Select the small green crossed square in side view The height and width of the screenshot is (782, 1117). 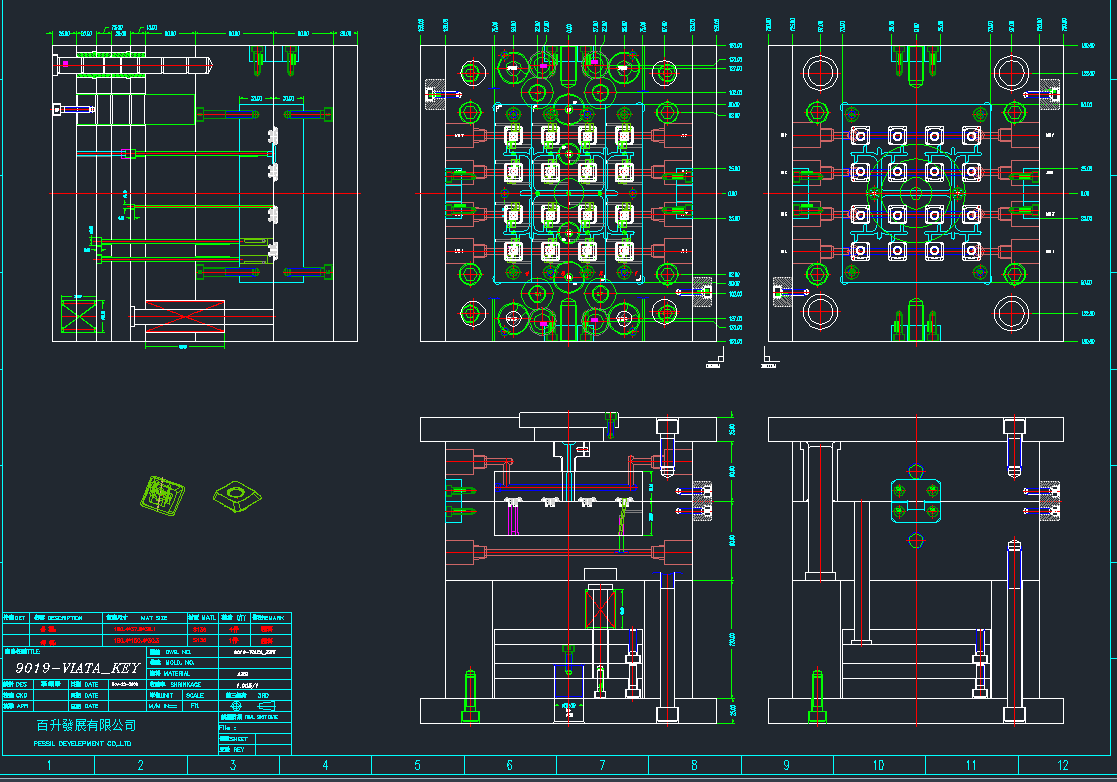pos(81,315)
